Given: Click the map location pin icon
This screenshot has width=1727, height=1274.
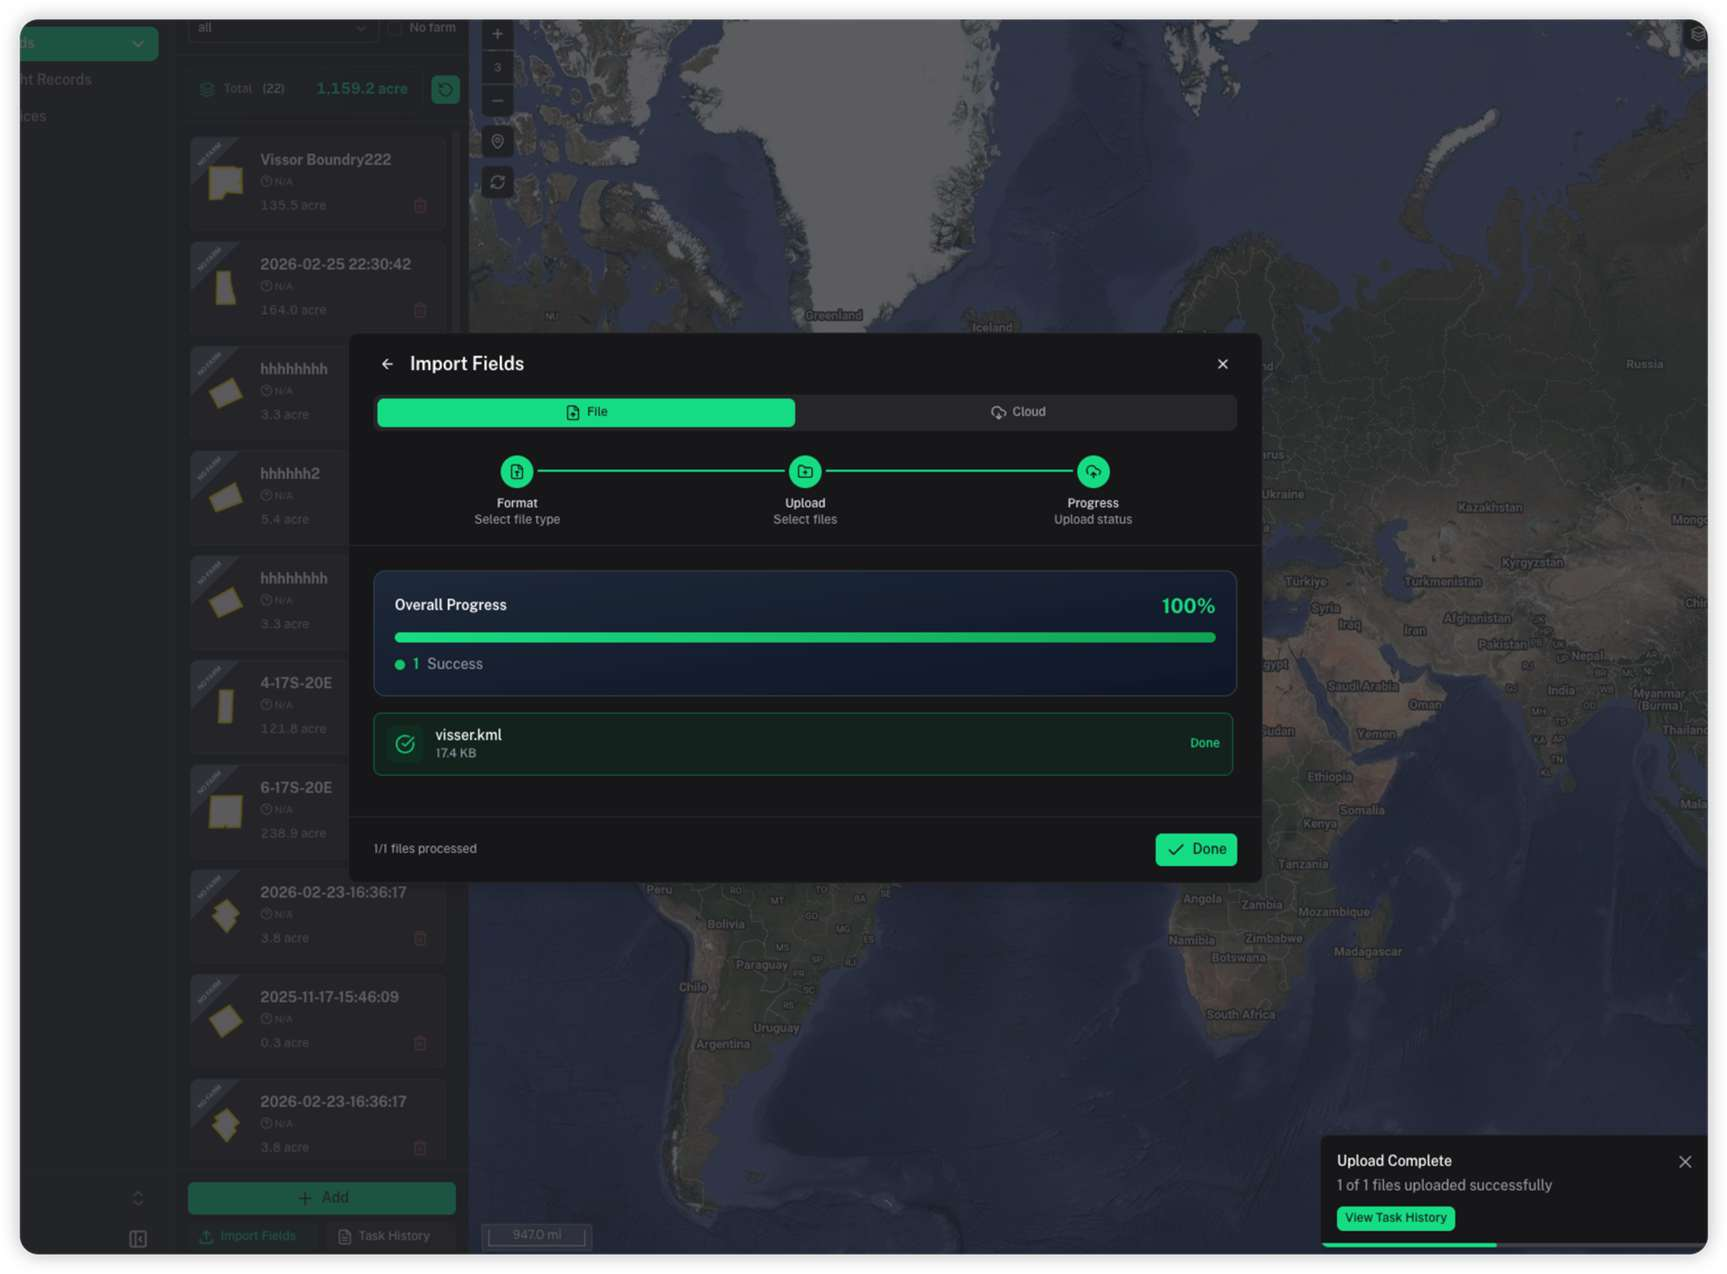Looking at the screenshot, I should pyautogui.click(x=497, y=142).
